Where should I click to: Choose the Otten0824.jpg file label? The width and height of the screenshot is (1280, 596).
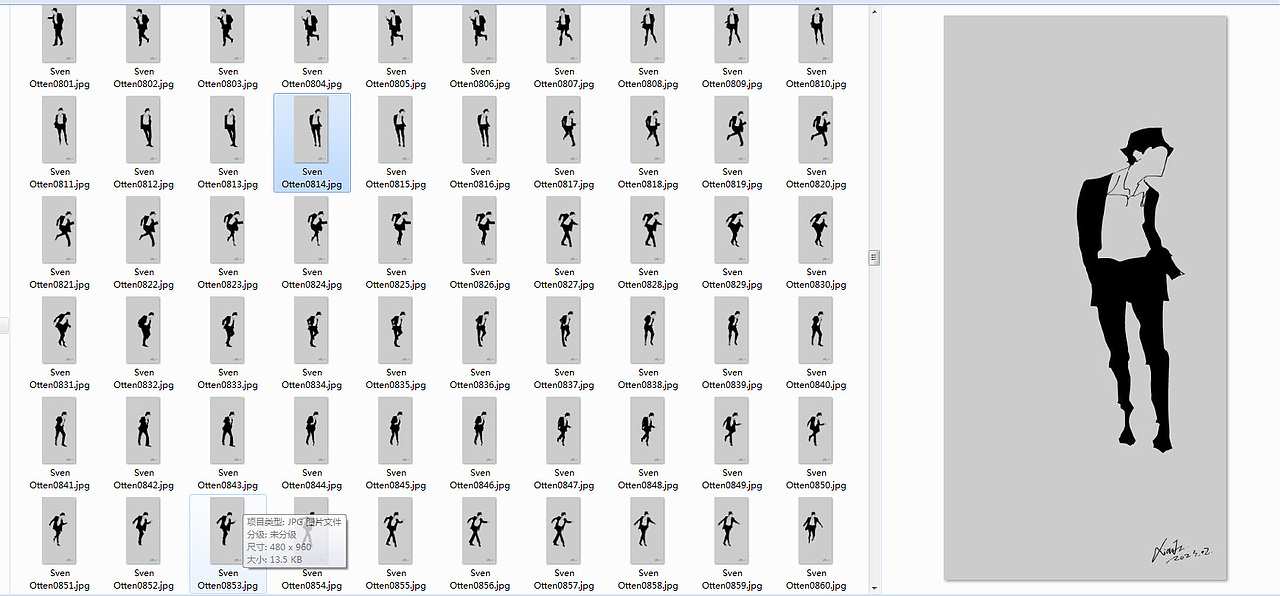[x=312, y=278]
